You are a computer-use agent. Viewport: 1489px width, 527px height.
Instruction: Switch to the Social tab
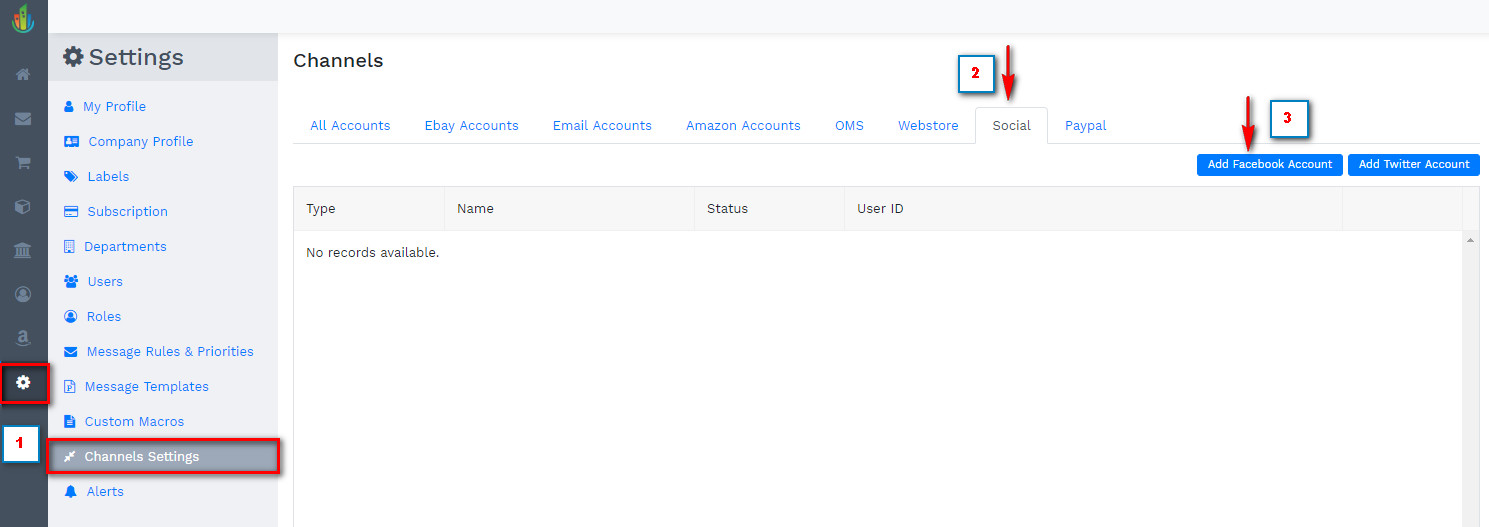(1011, 126)
